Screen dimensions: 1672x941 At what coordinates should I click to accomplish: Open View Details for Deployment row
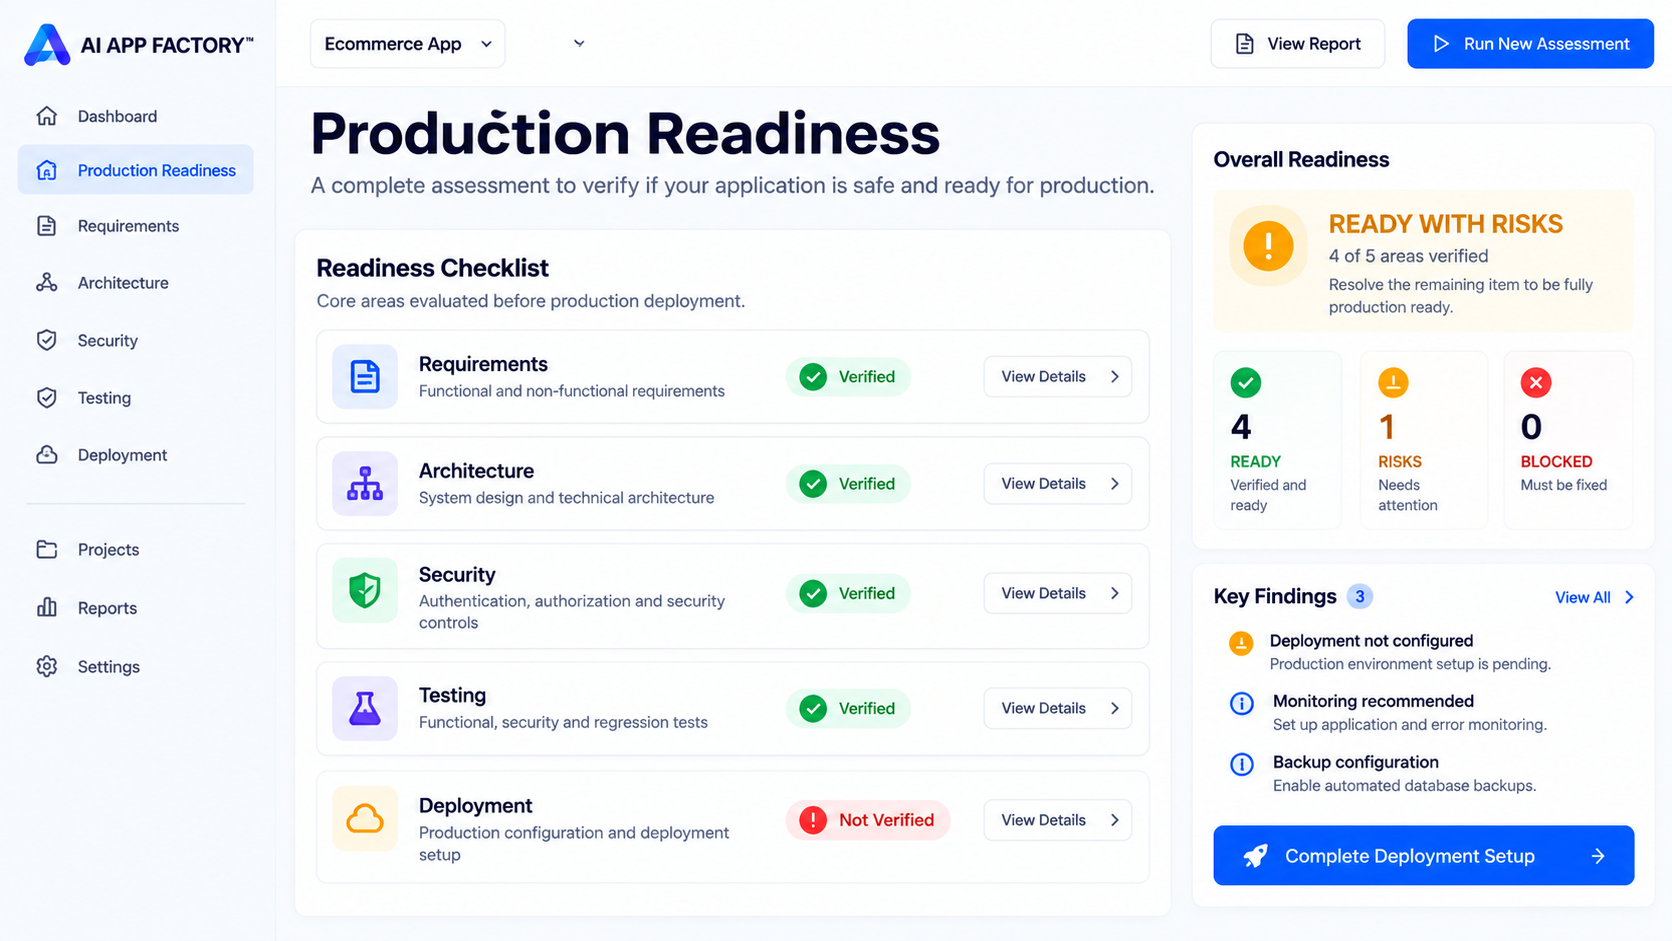point(1058,820)
